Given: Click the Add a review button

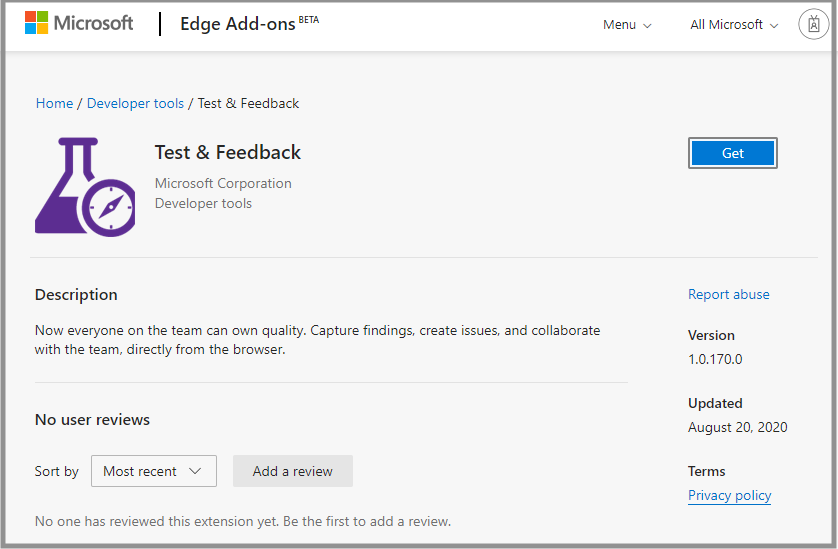Looking at the screenshot, I should pos(293,471).
